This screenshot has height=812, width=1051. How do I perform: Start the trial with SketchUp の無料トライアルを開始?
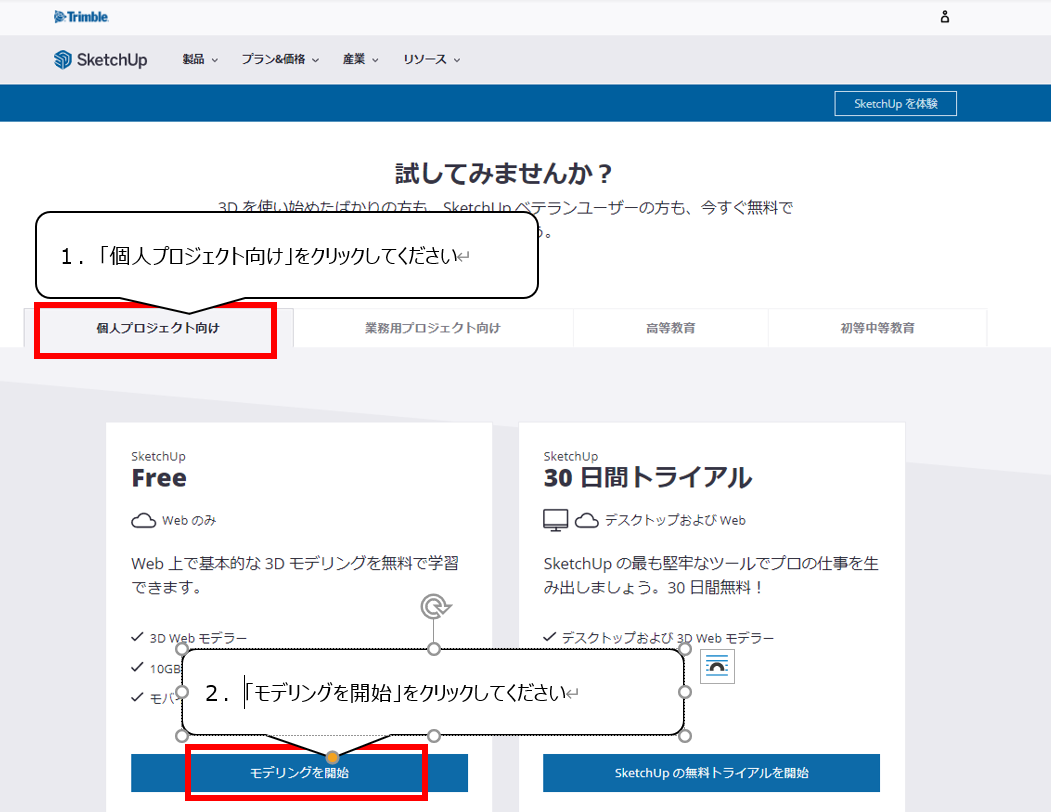(x=711, y=773)
